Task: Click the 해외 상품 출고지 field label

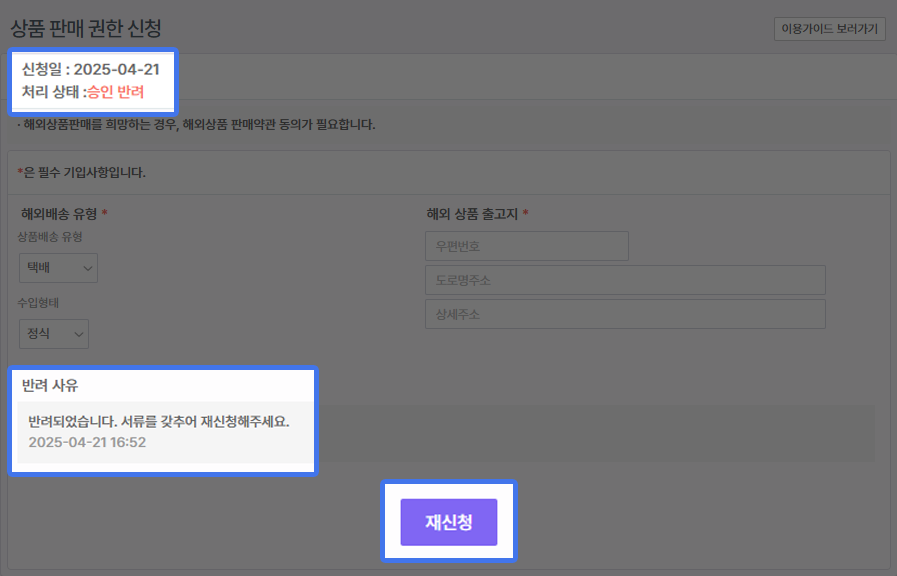Action: (472, 213)
